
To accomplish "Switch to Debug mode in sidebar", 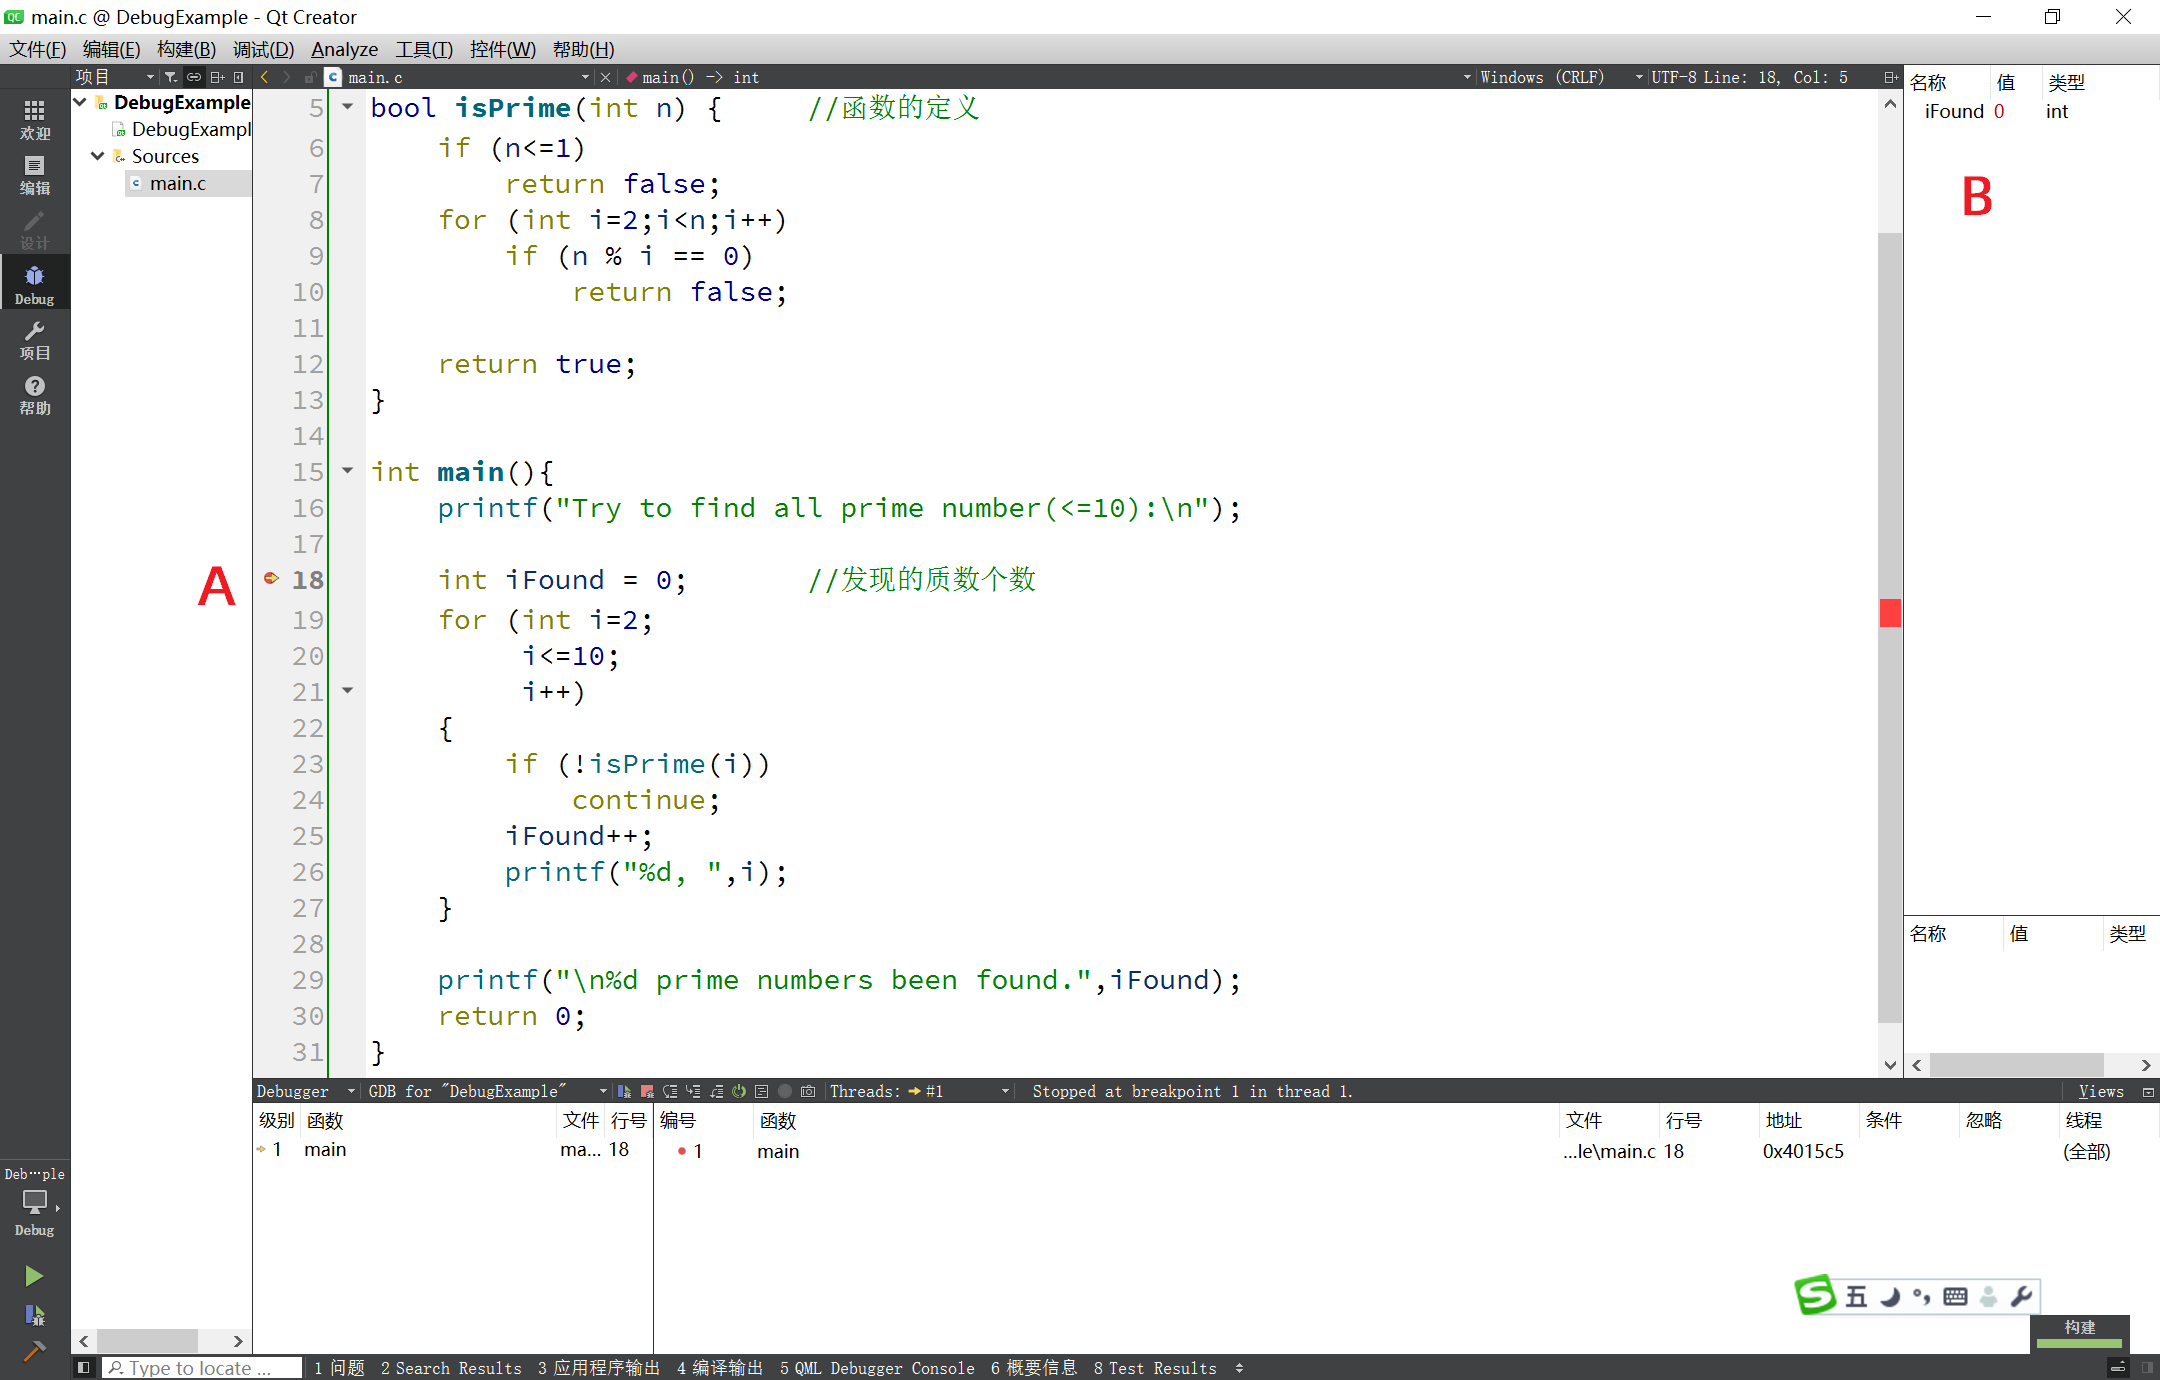I will point(35,284).
